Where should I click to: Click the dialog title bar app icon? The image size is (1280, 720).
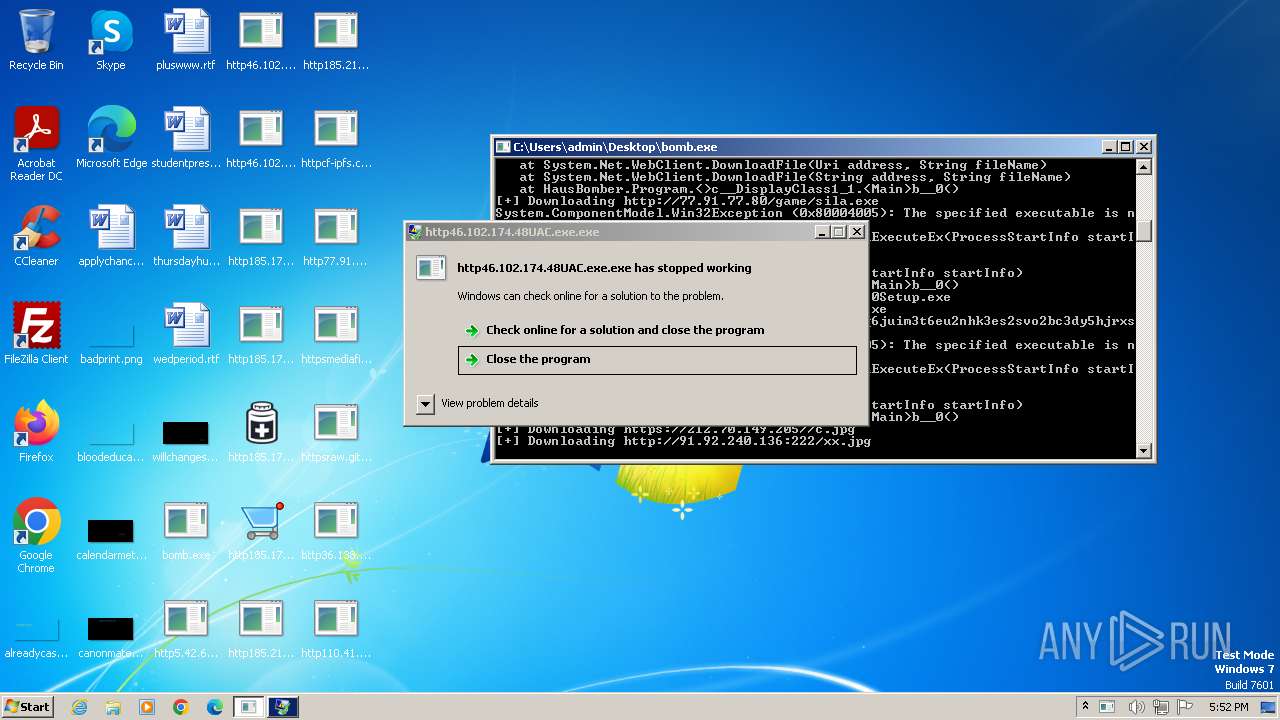[x=415, y=232]
